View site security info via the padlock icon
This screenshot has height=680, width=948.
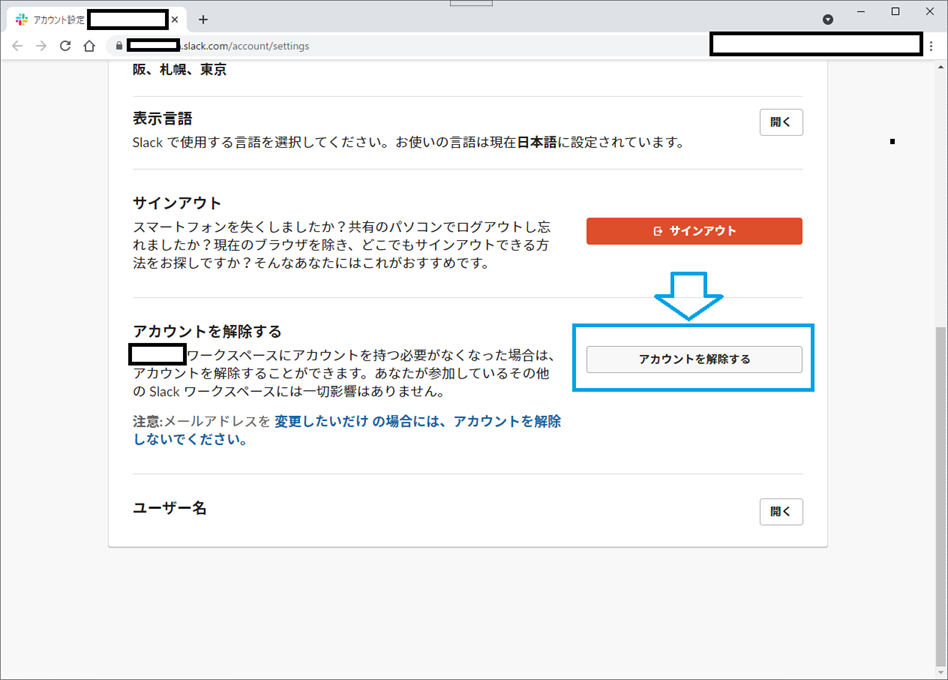click(x=117, y=45)
